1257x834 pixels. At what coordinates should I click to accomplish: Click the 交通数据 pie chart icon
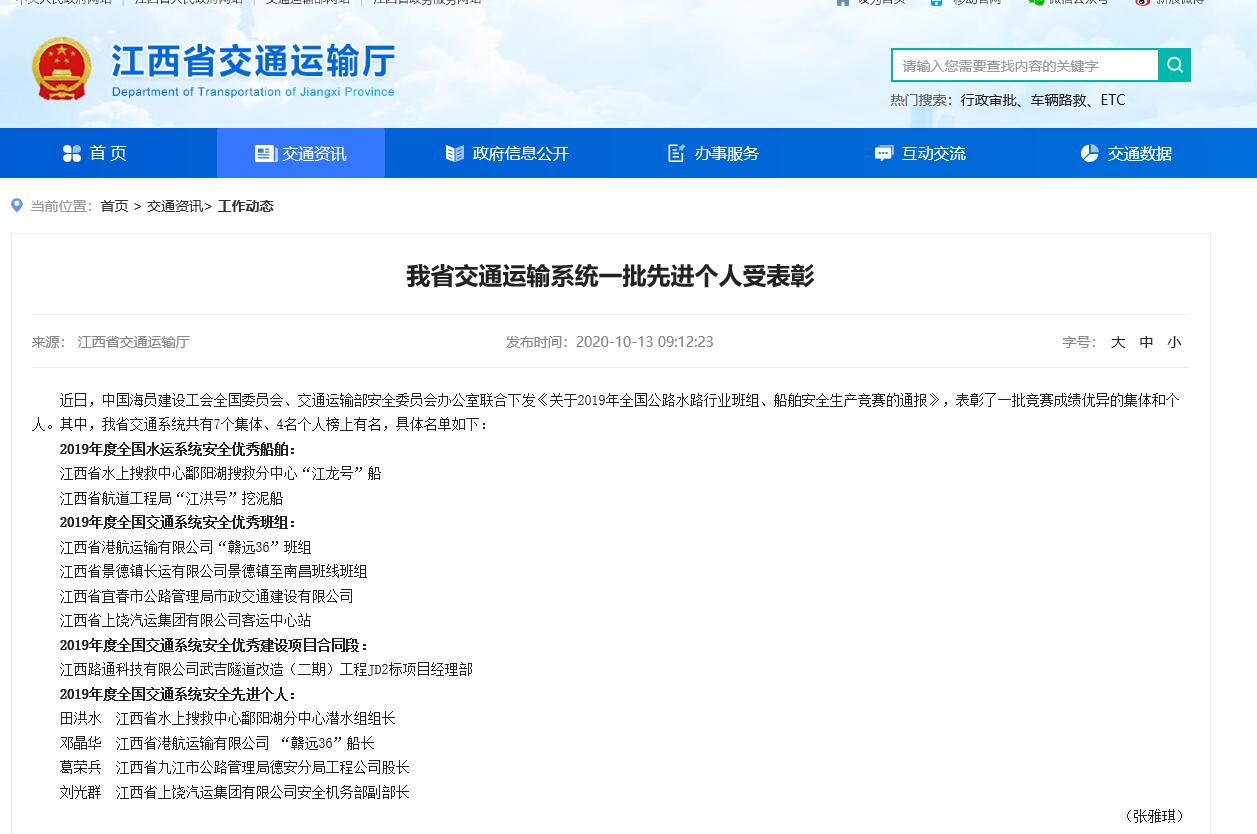pos(1090,153)
